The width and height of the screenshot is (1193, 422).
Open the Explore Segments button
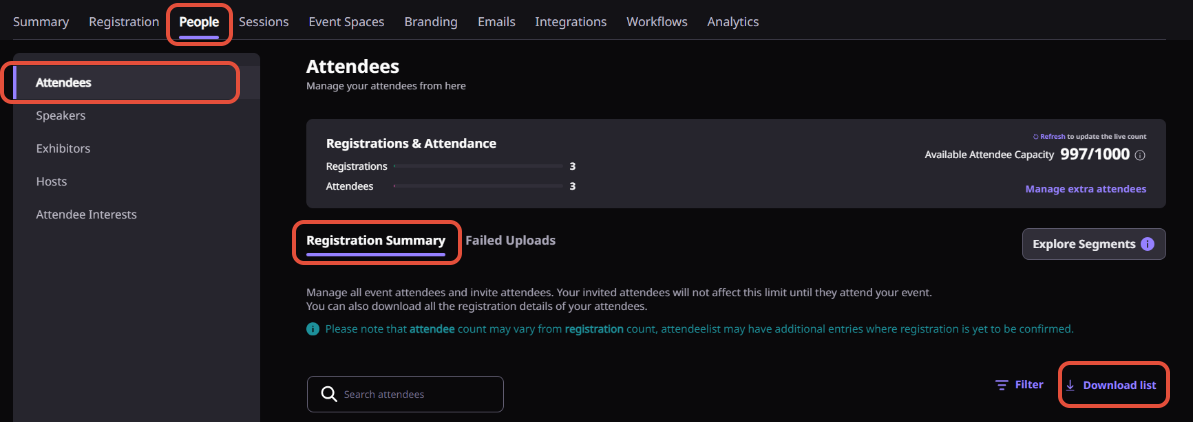(x=1093, y=244)
